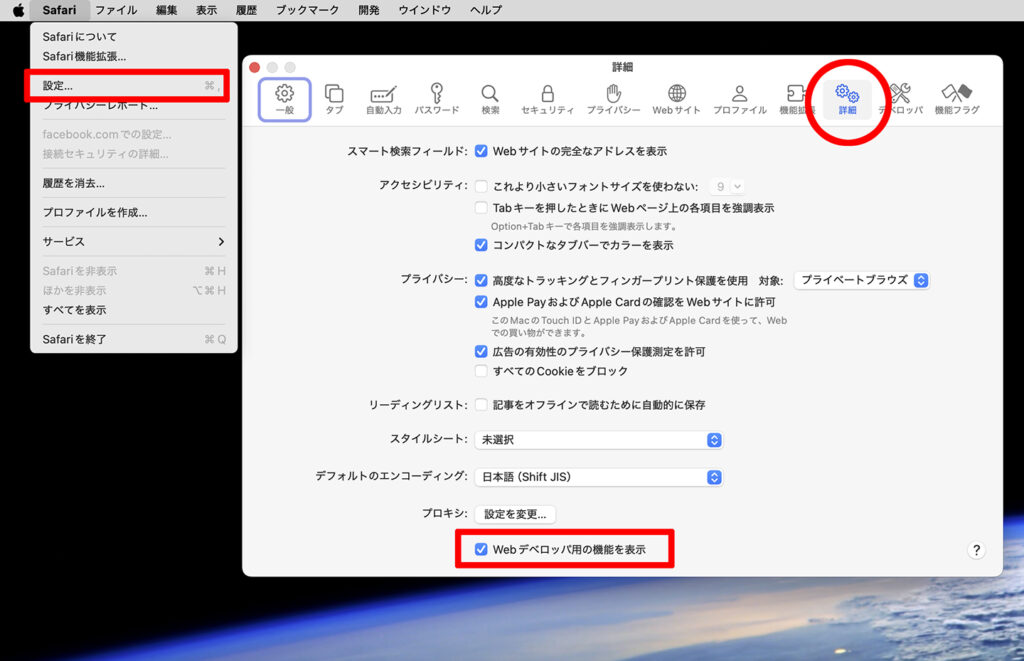This screenshot has height=661, width=1024.
Task: Open the Passwords (パスワード) pane
Action: [x=437, y=99]
